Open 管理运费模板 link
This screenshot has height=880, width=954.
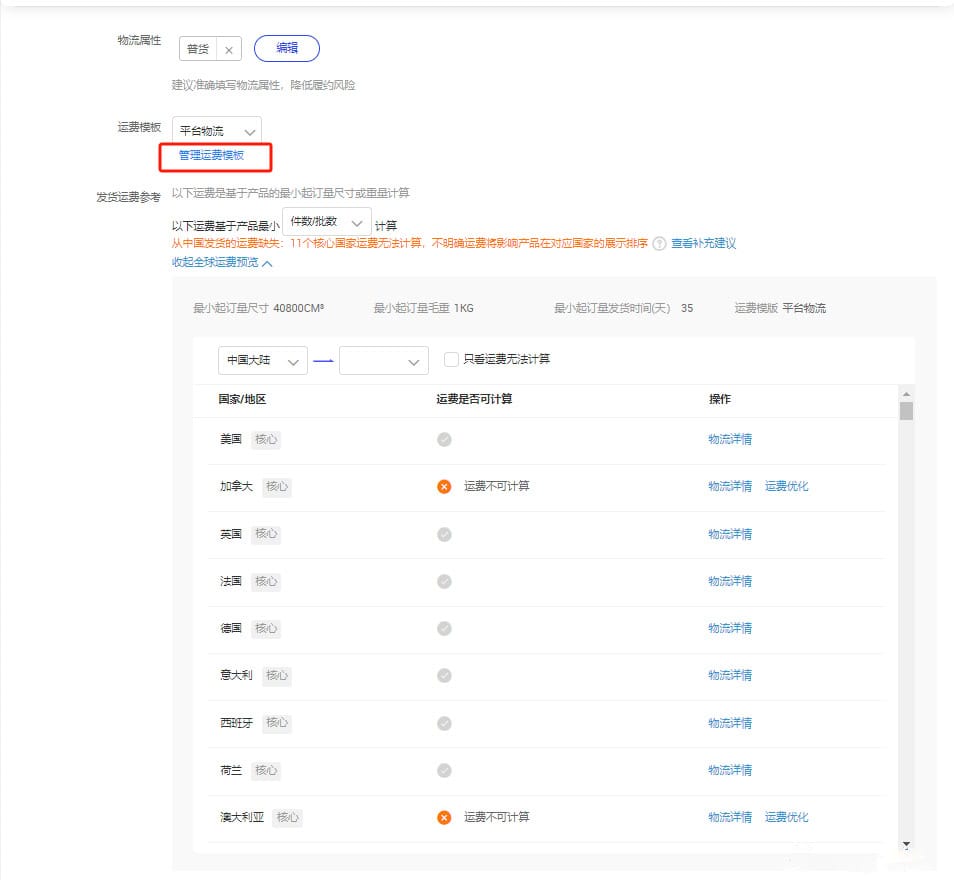point(211,155)
